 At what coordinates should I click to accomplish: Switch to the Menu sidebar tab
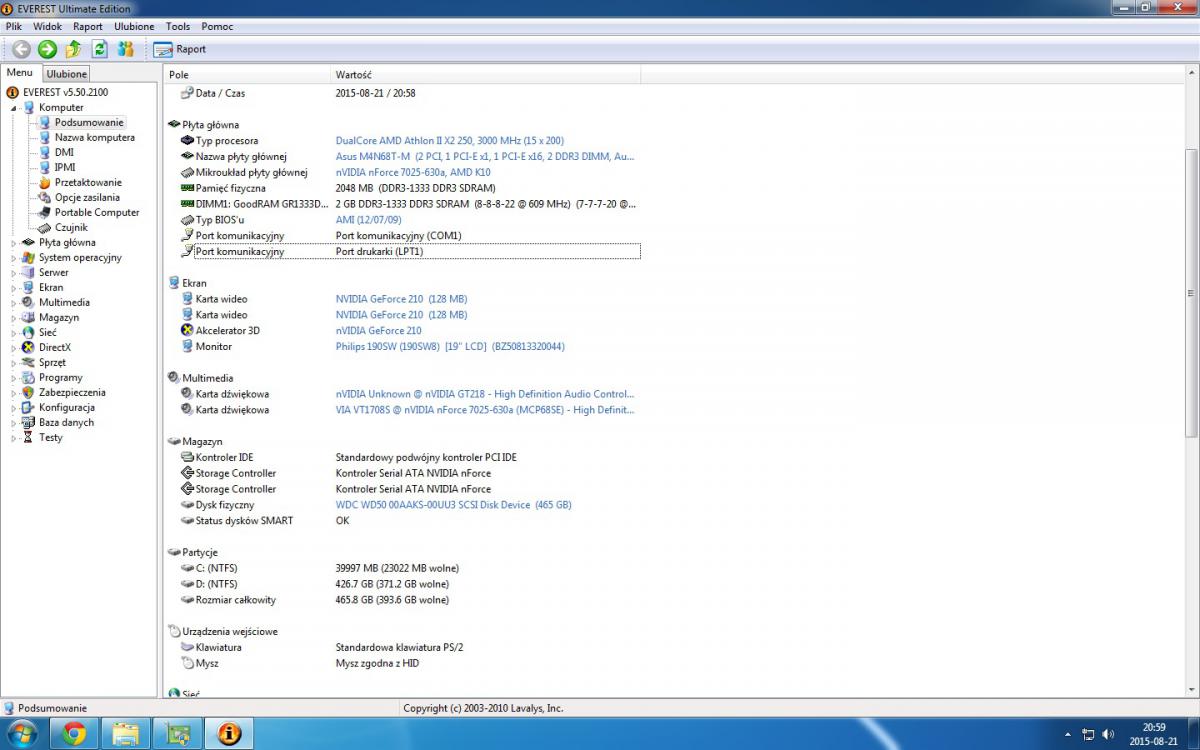tap(19, 73)
